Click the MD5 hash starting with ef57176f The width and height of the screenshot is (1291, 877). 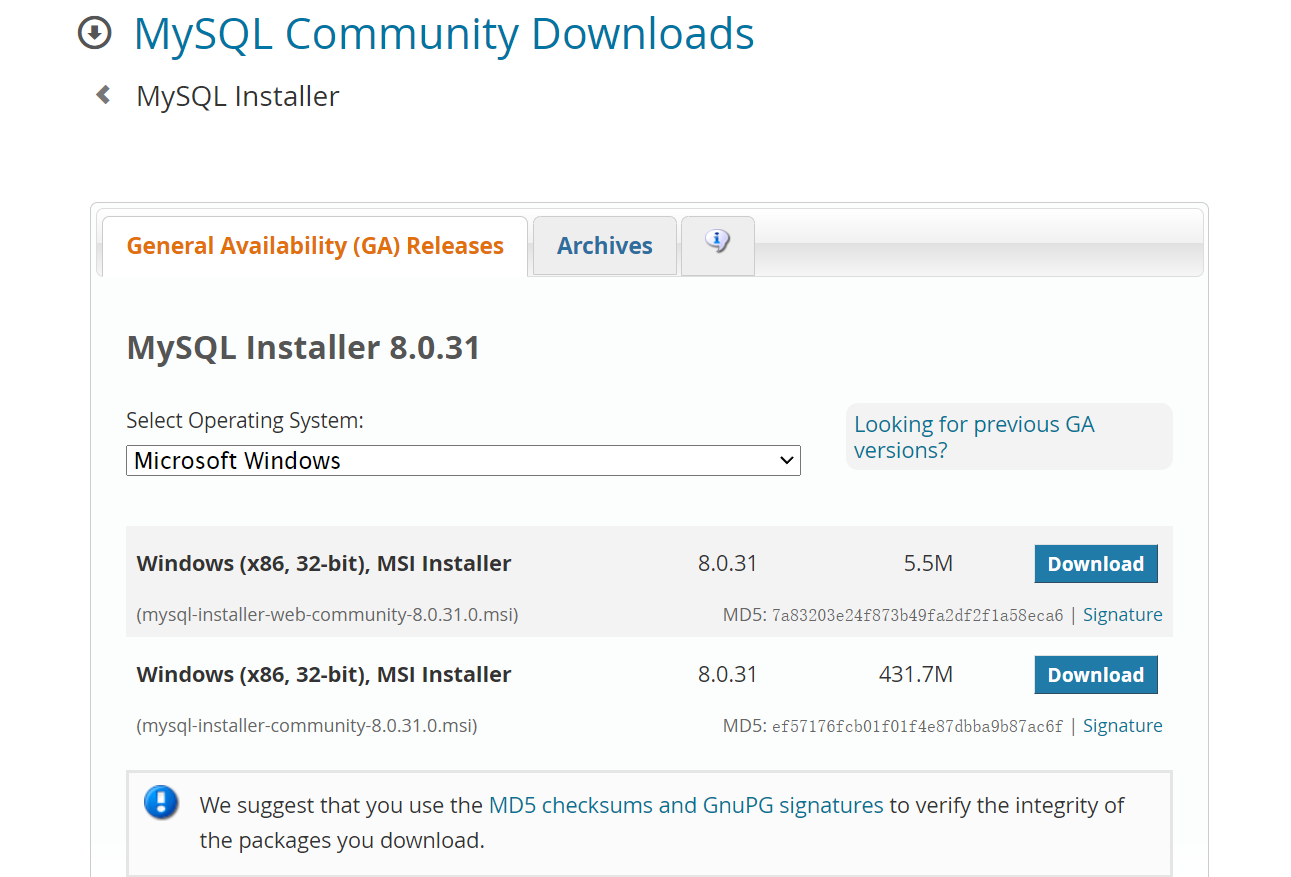917,727
